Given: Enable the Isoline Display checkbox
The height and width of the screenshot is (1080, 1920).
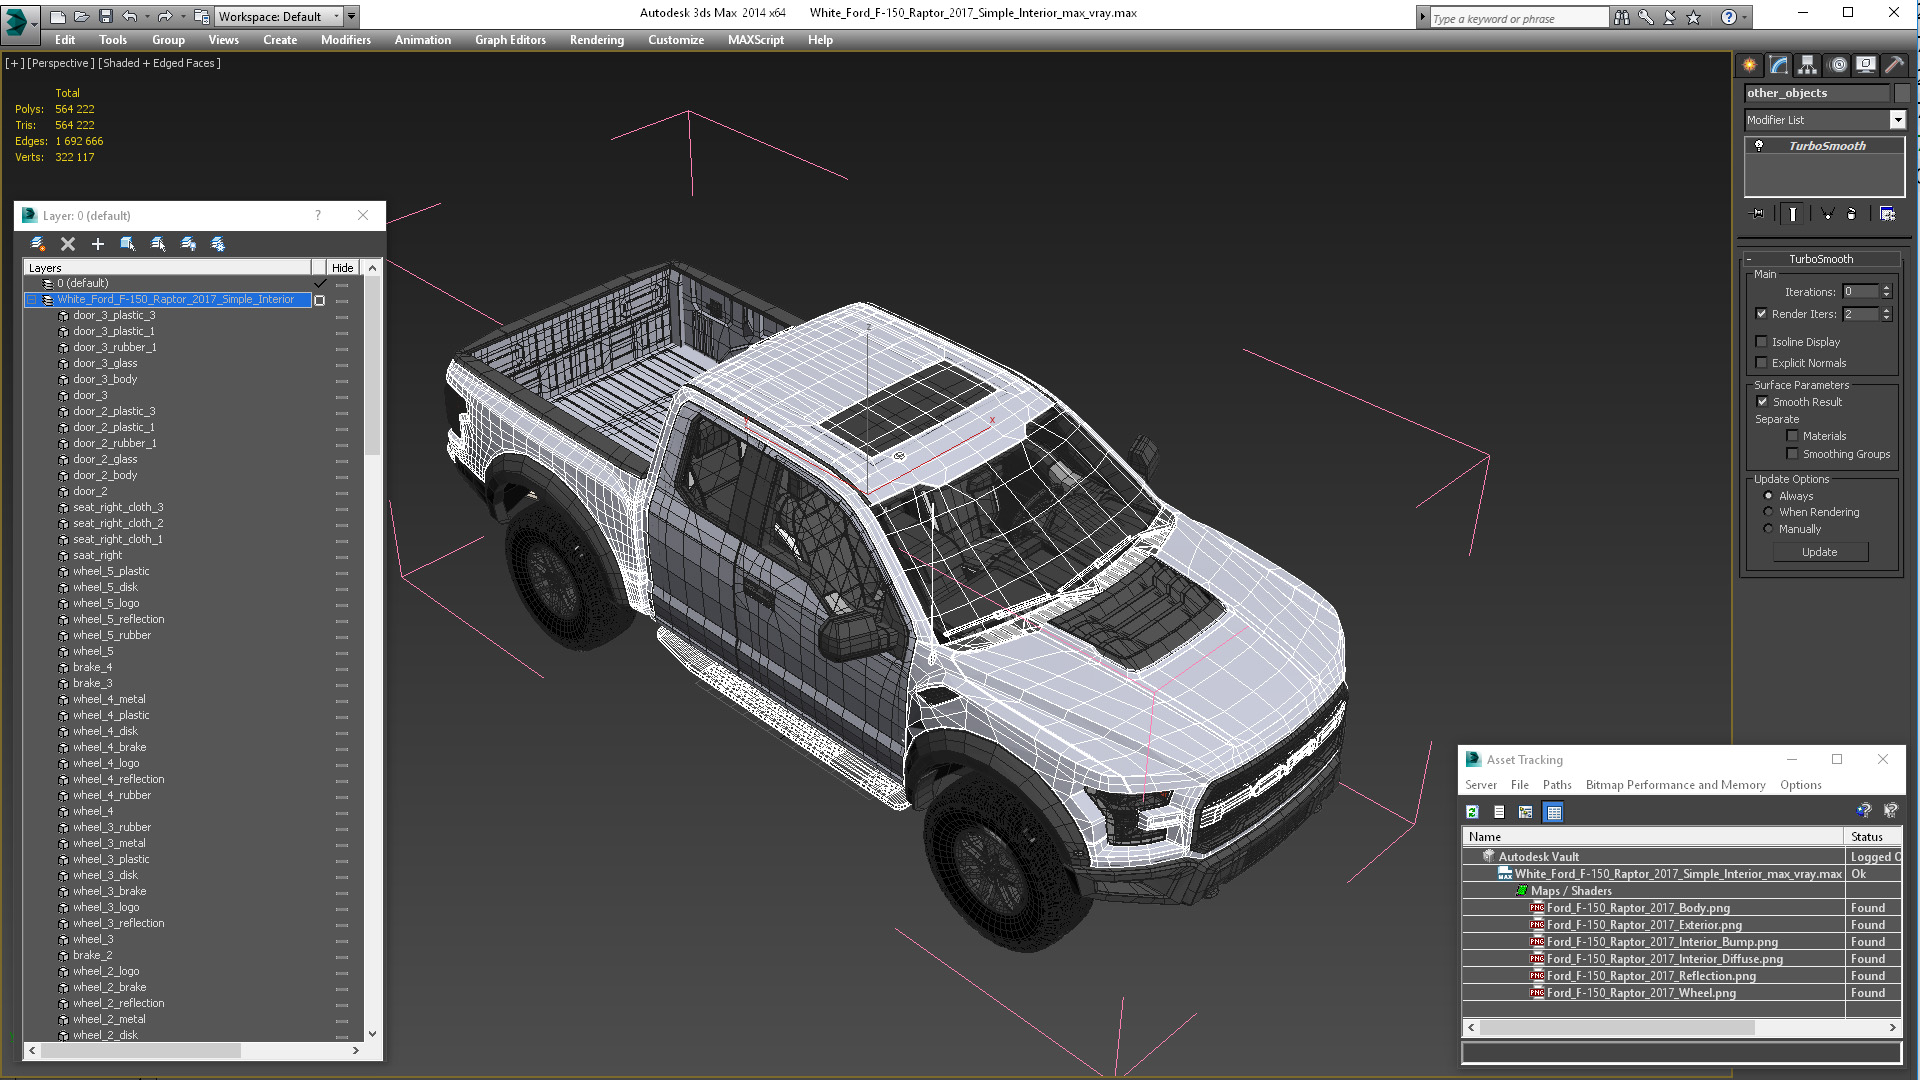Looking at the screenshot, I should (1762, 342).
